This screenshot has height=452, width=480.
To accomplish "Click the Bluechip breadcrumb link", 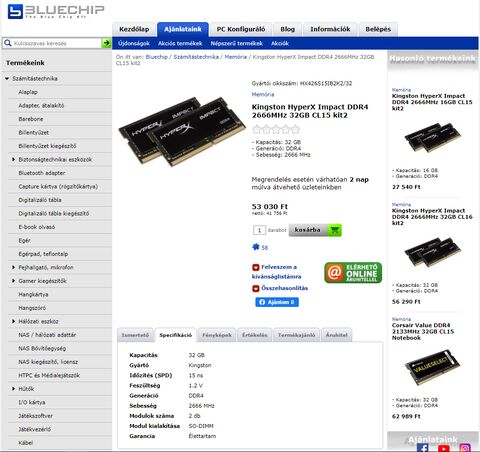I will 156,57.
